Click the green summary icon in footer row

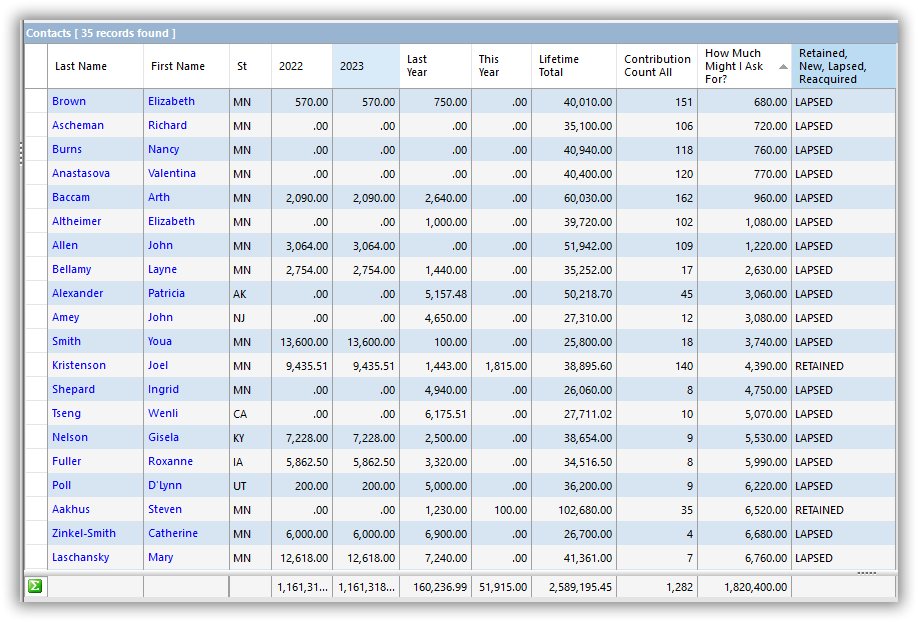[x=35, y=586]
